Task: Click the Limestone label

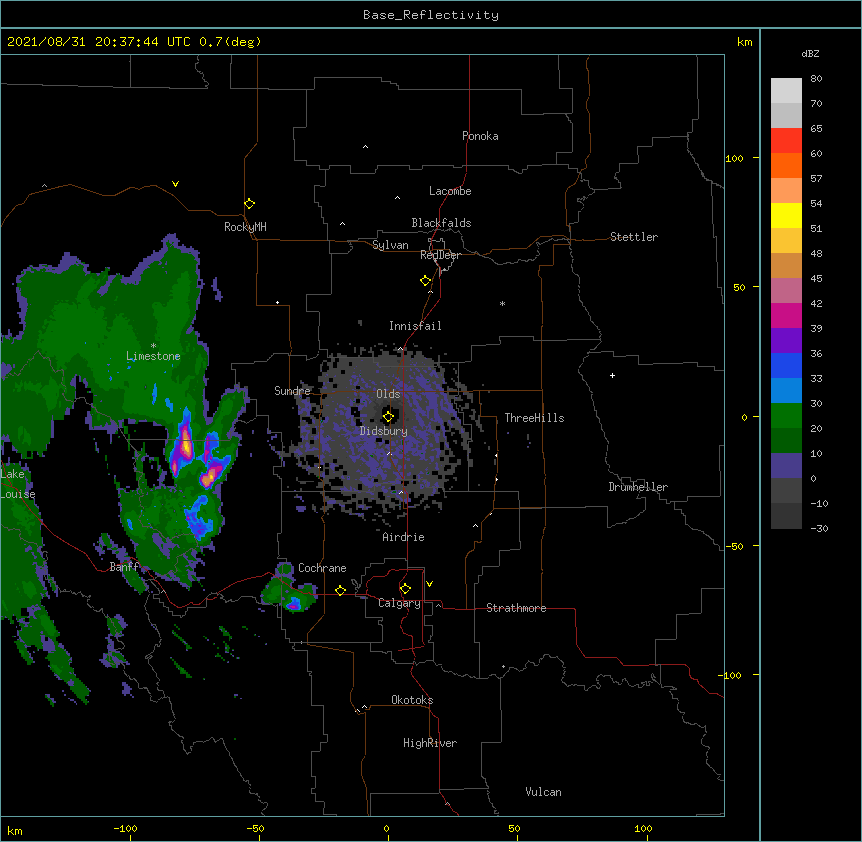Action: 153,356
